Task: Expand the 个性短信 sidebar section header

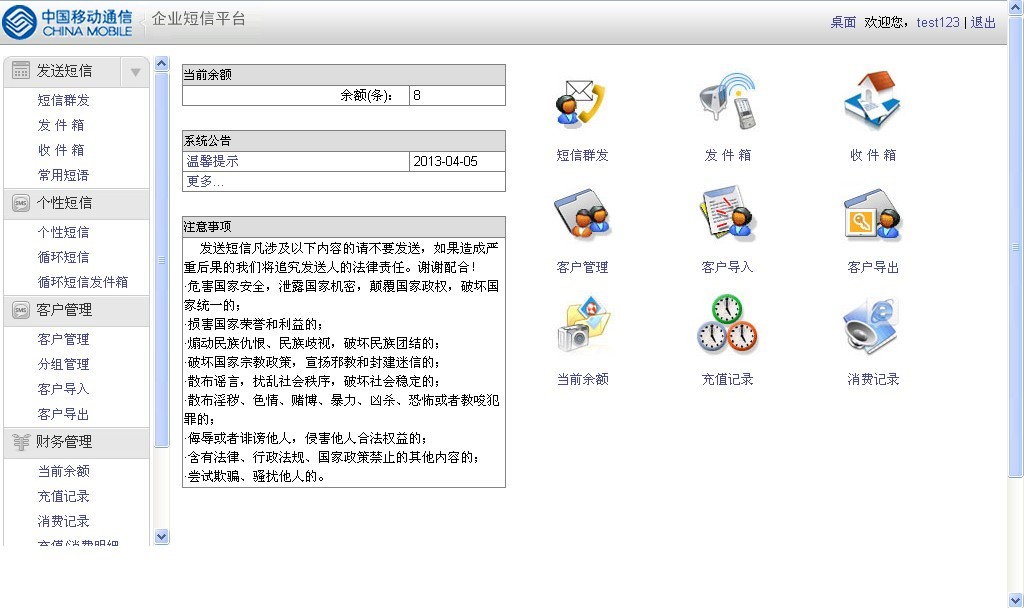Action: tap(76, 203)
